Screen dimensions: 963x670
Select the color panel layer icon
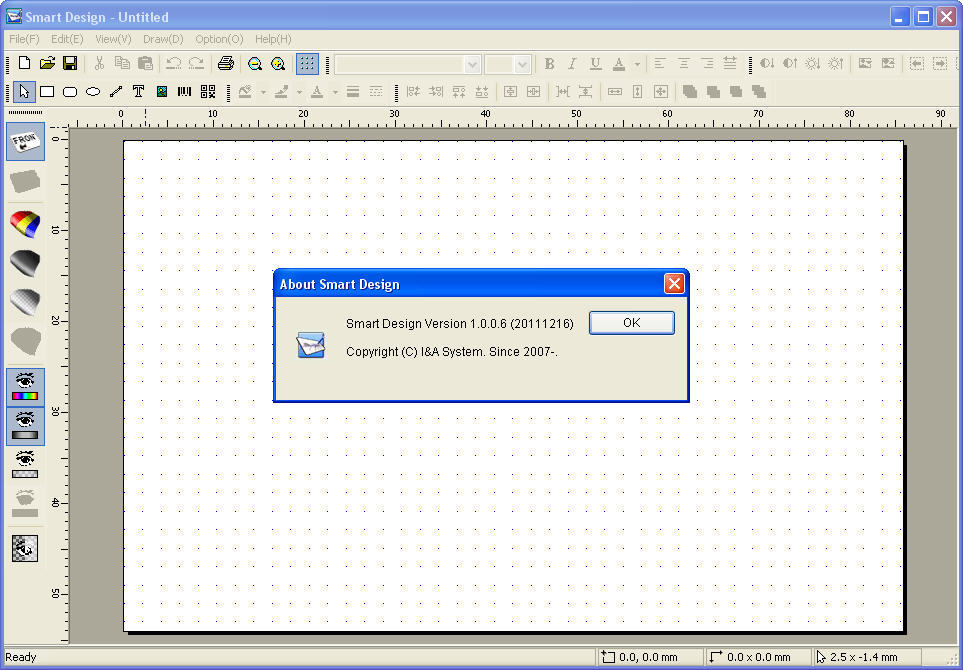point(25,224)
